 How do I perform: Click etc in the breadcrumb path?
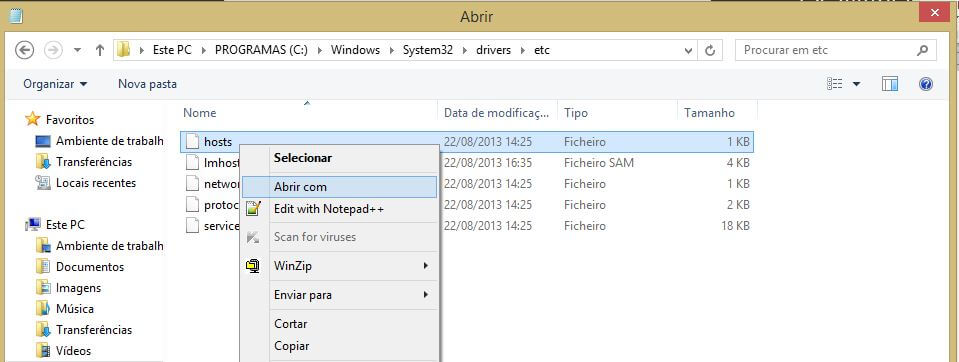(x=542, y=50)
